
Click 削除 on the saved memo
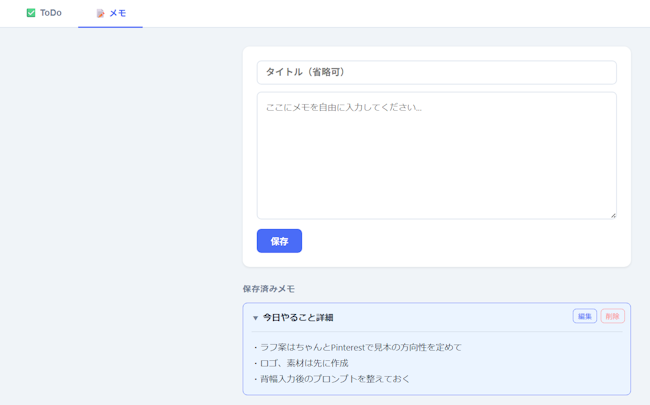pos(612,316)
